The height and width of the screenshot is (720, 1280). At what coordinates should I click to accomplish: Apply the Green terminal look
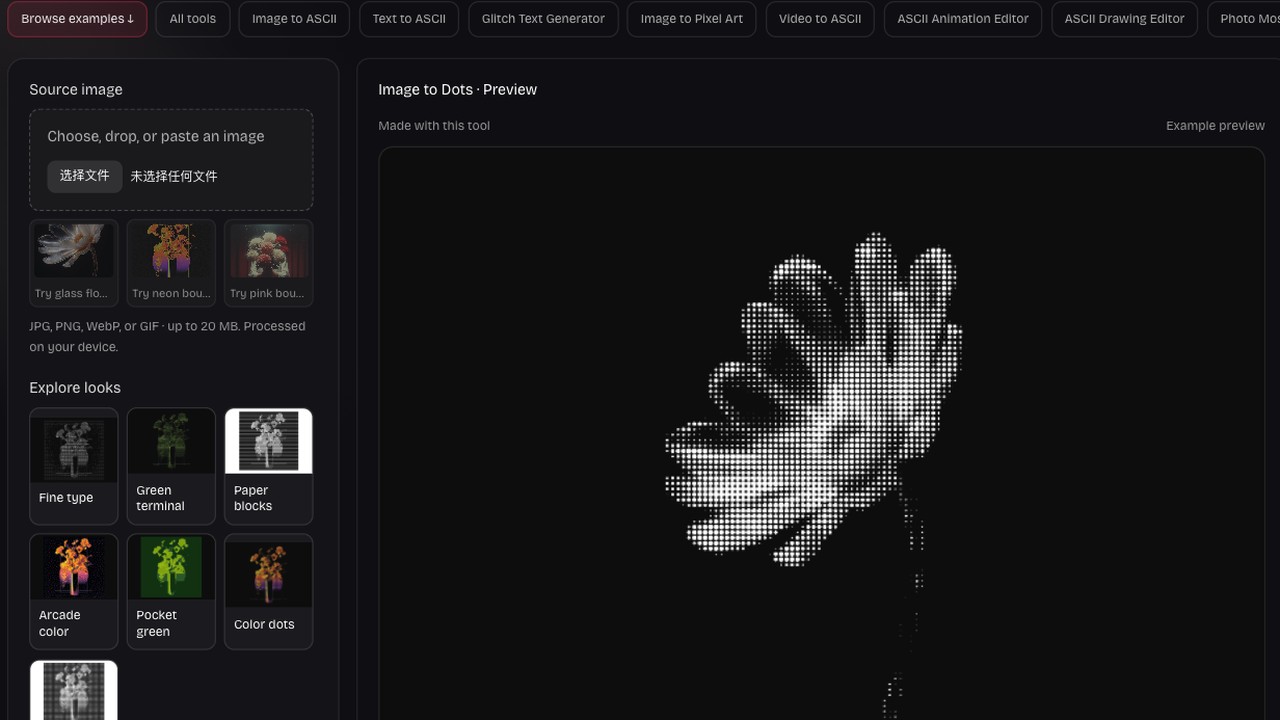tap(171, 466)
